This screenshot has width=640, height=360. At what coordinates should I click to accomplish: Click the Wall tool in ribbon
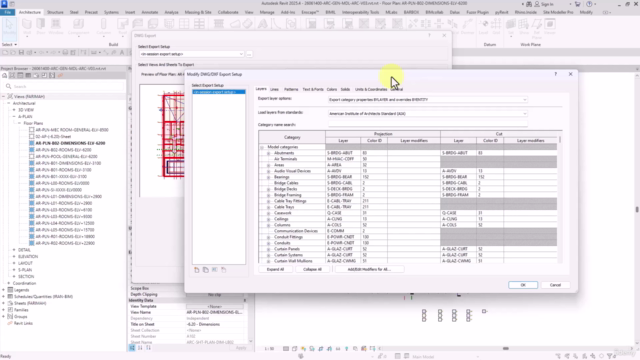[x=27, y=27]
